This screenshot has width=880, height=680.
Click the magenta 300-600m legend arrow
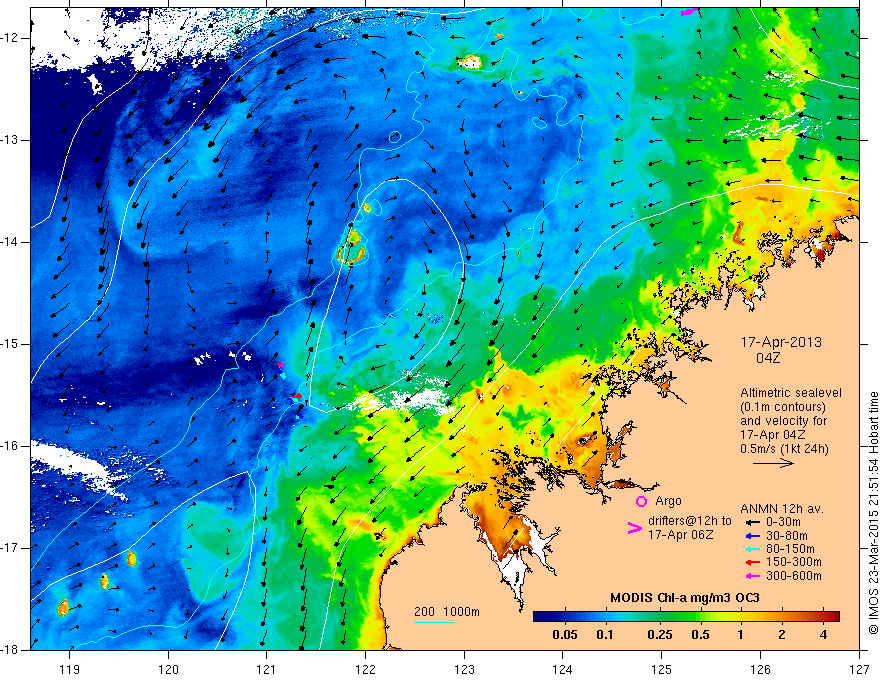(752, 576)
